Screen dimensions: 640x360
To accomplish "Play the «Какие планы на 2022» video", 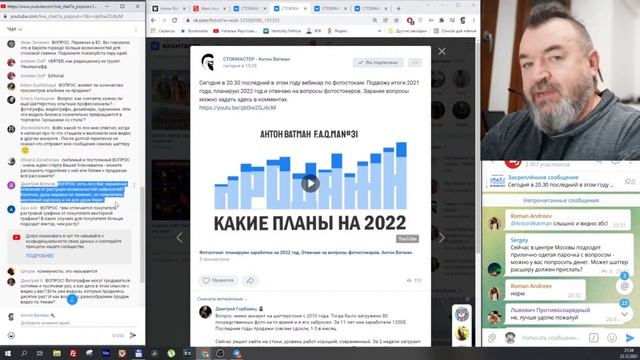I will 311,184.
